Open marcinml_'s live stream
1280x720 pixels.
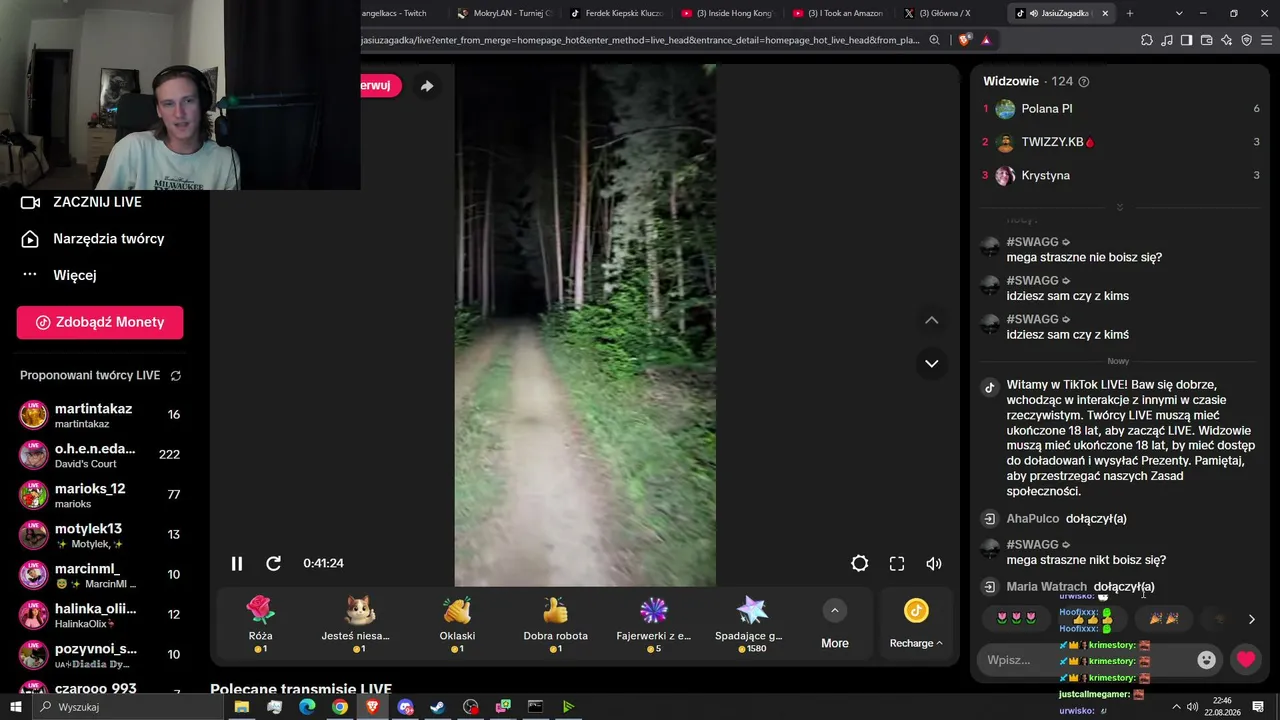point(100,575)
